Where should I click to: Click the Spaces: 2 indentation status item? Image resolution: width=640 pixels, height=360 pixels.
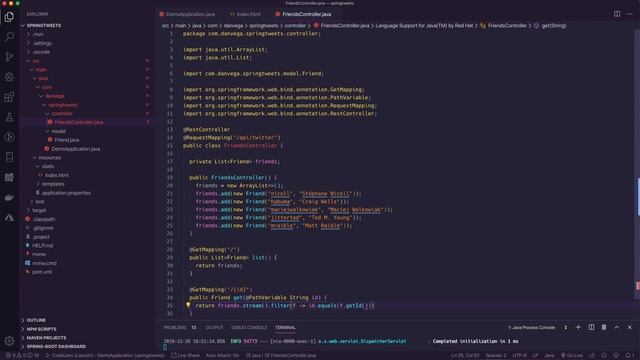pyautogui.click(x=496, y=356)
